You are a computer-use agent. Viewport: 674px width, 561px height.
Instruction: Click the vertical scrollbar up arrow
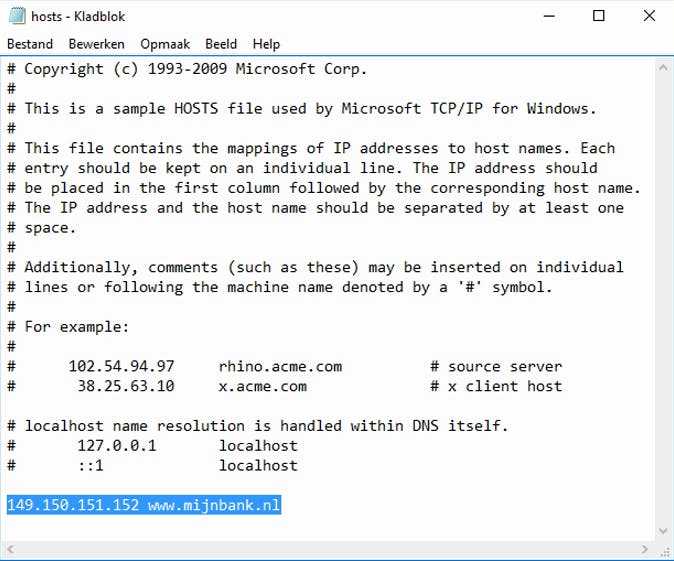pos(664,67)
